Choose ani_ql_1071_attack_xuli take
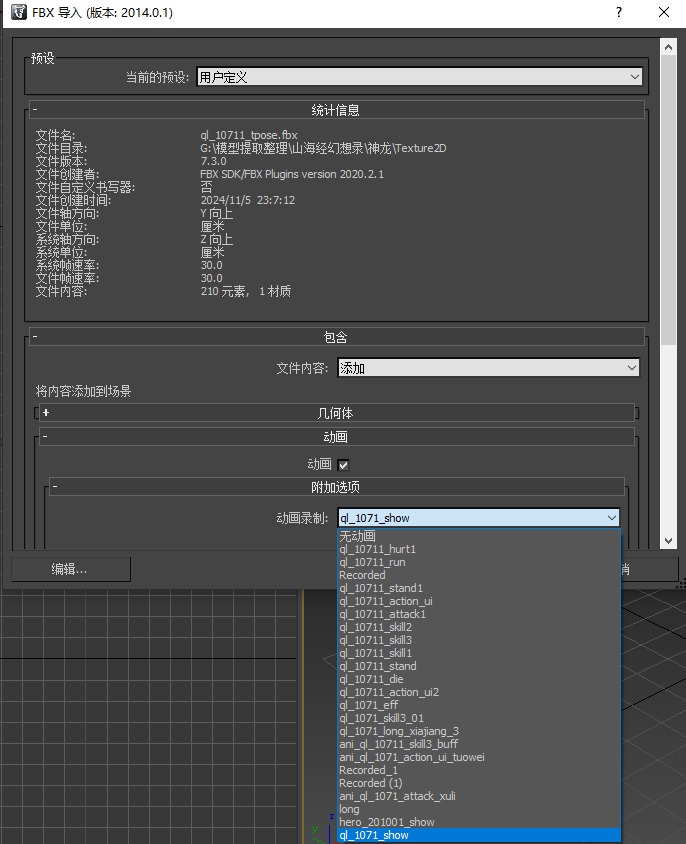The height and width of the screenshot is (844, 686). (479, 796)
